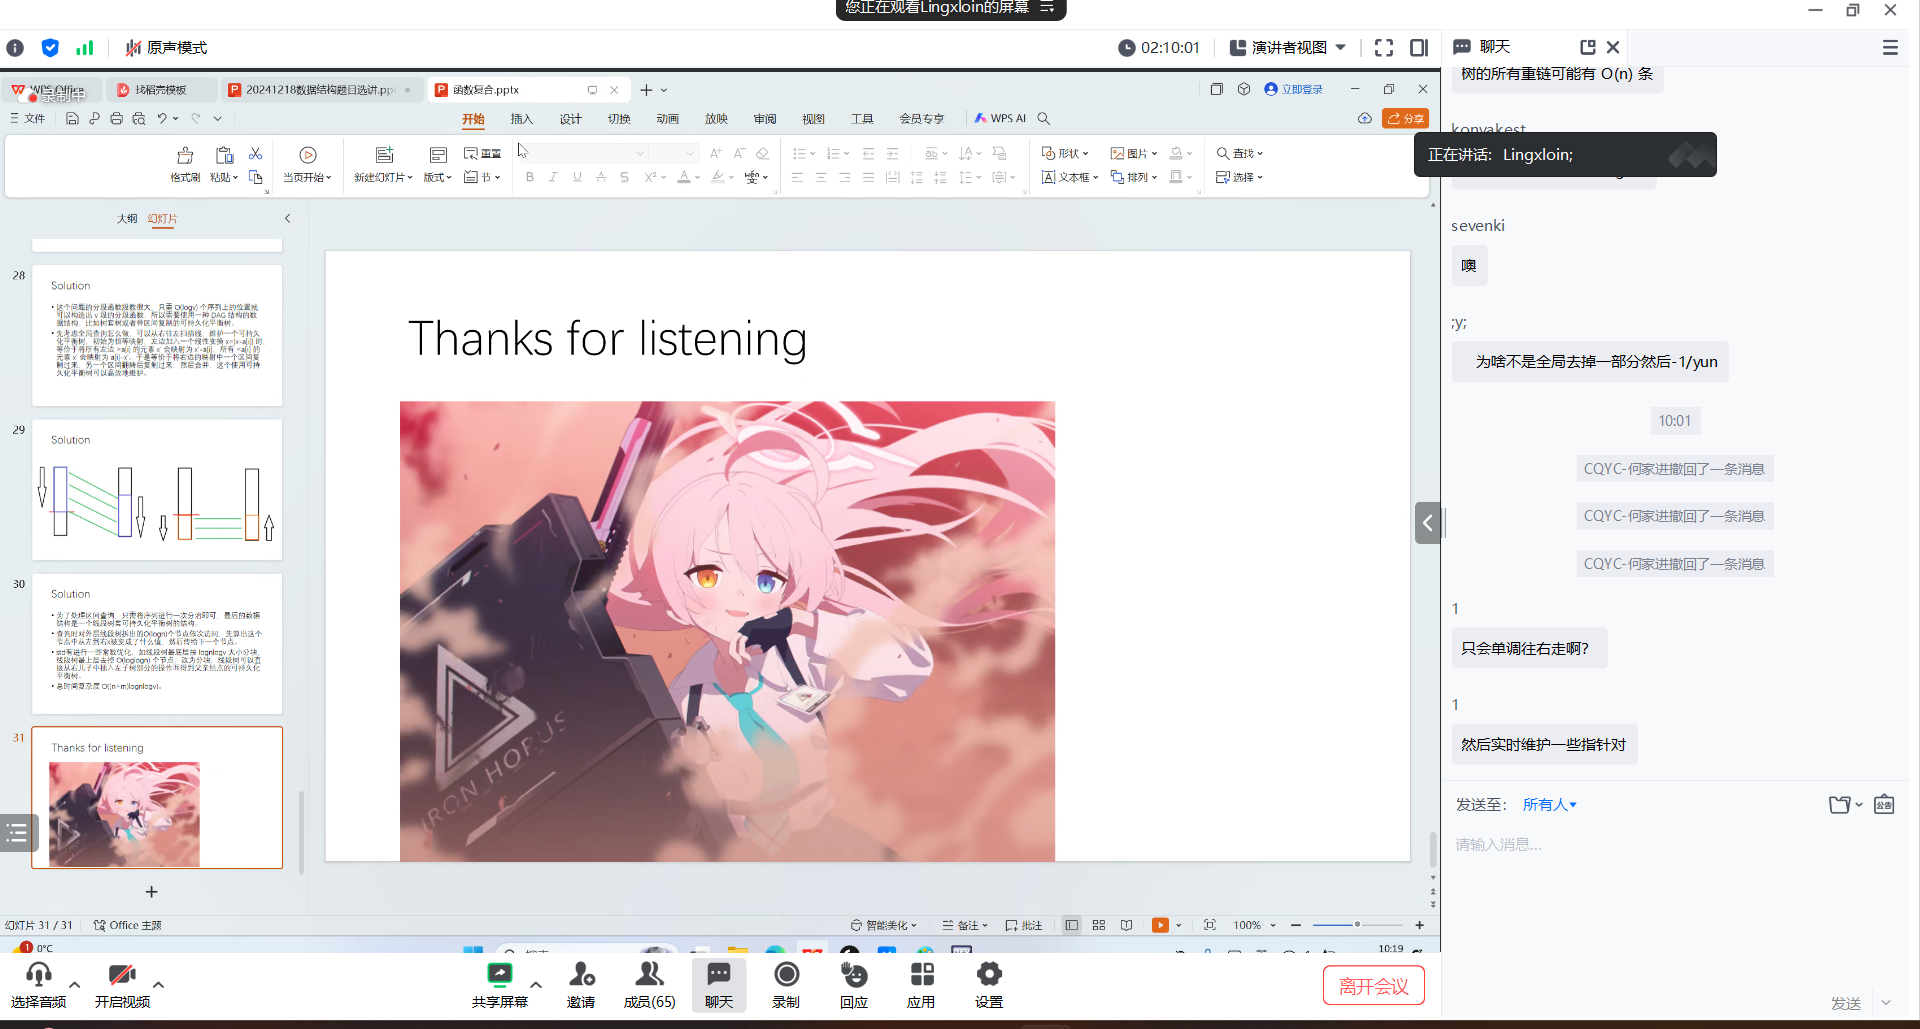Click 离开会议 leave meeting button
1920x1029 pixels.
[1374, 986]
